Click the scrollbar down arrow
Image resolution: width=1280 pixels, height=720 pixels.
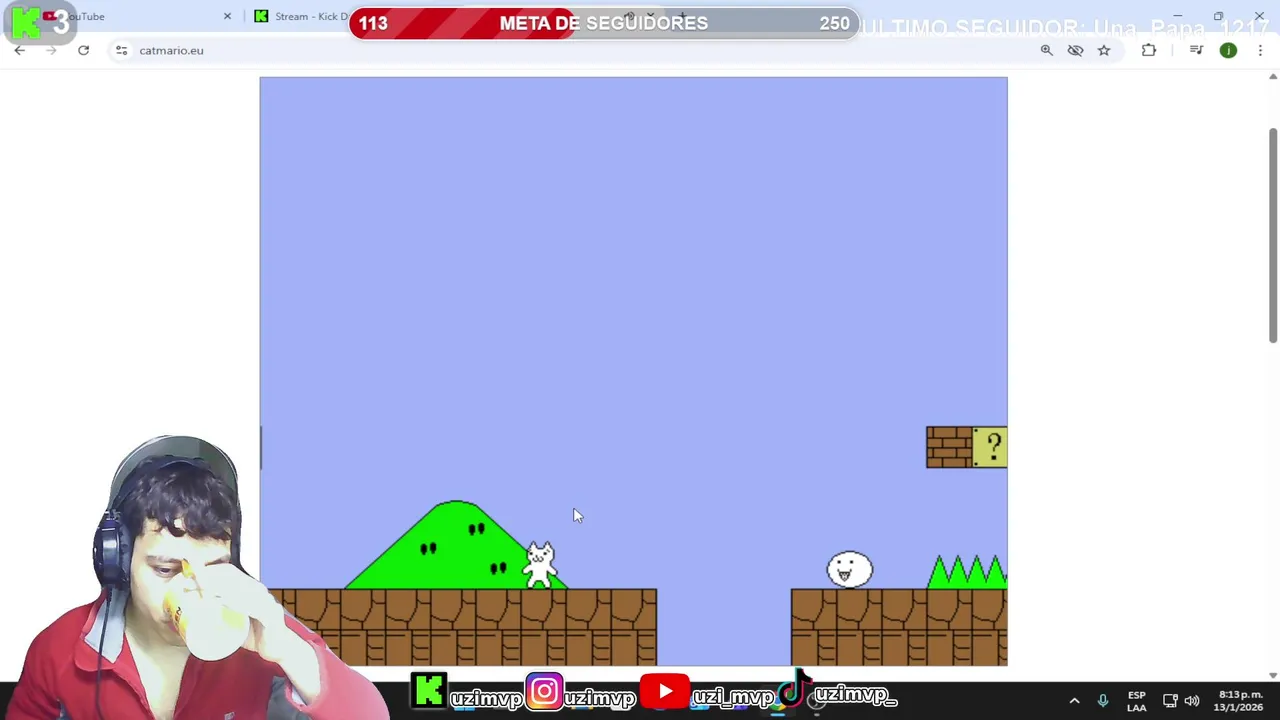click(x=1273, y=675)
